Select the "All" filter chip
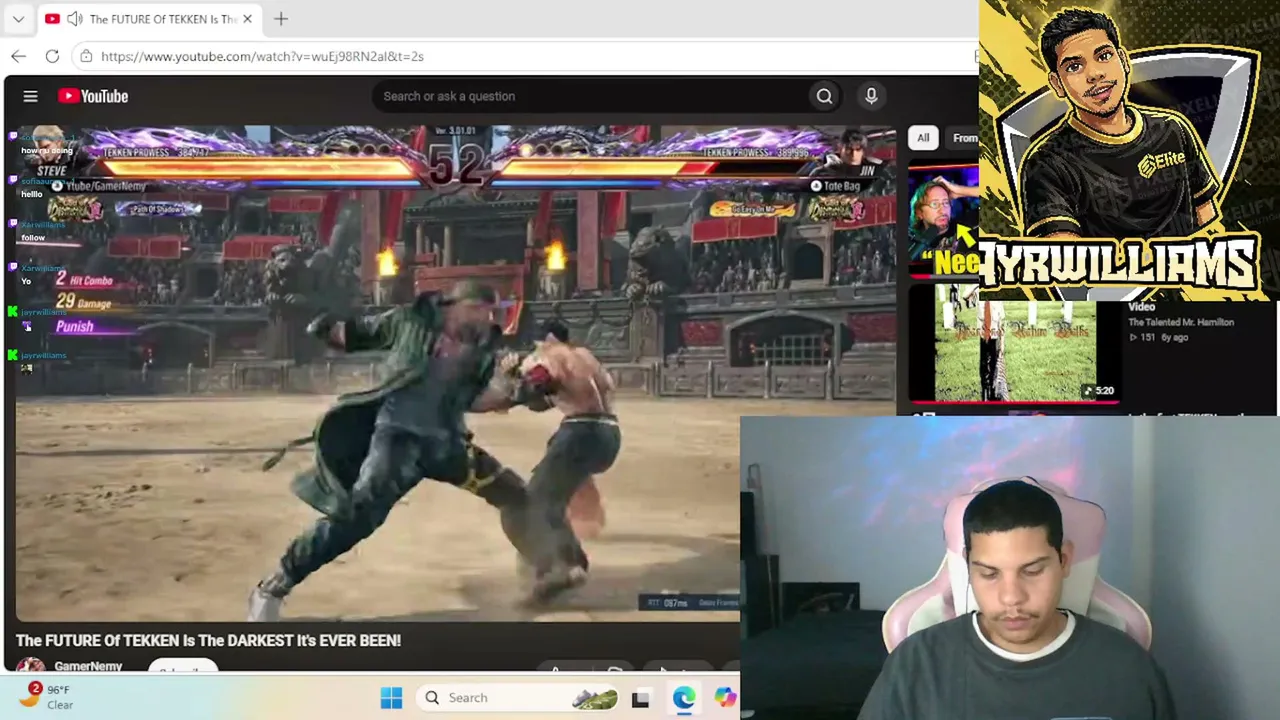The image size is (1280, 720). click(923, 138)
